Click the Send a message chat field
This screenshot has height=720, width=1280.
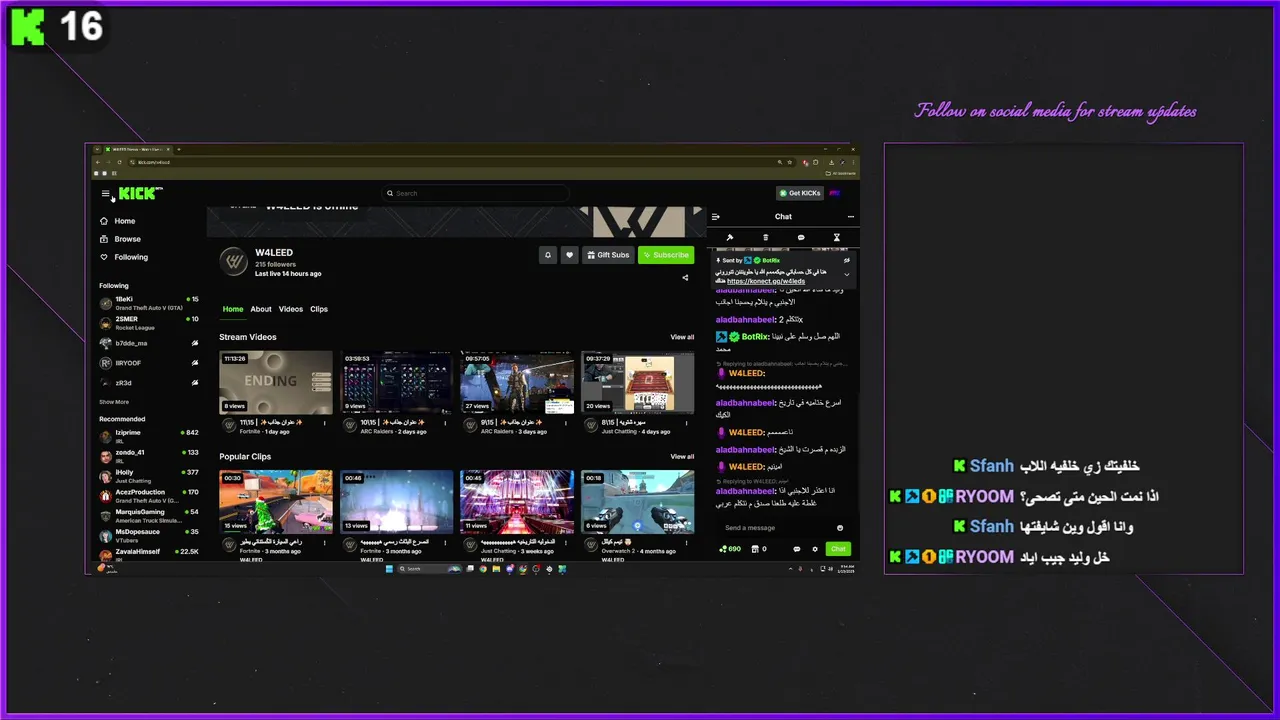[x=778, y=528]
